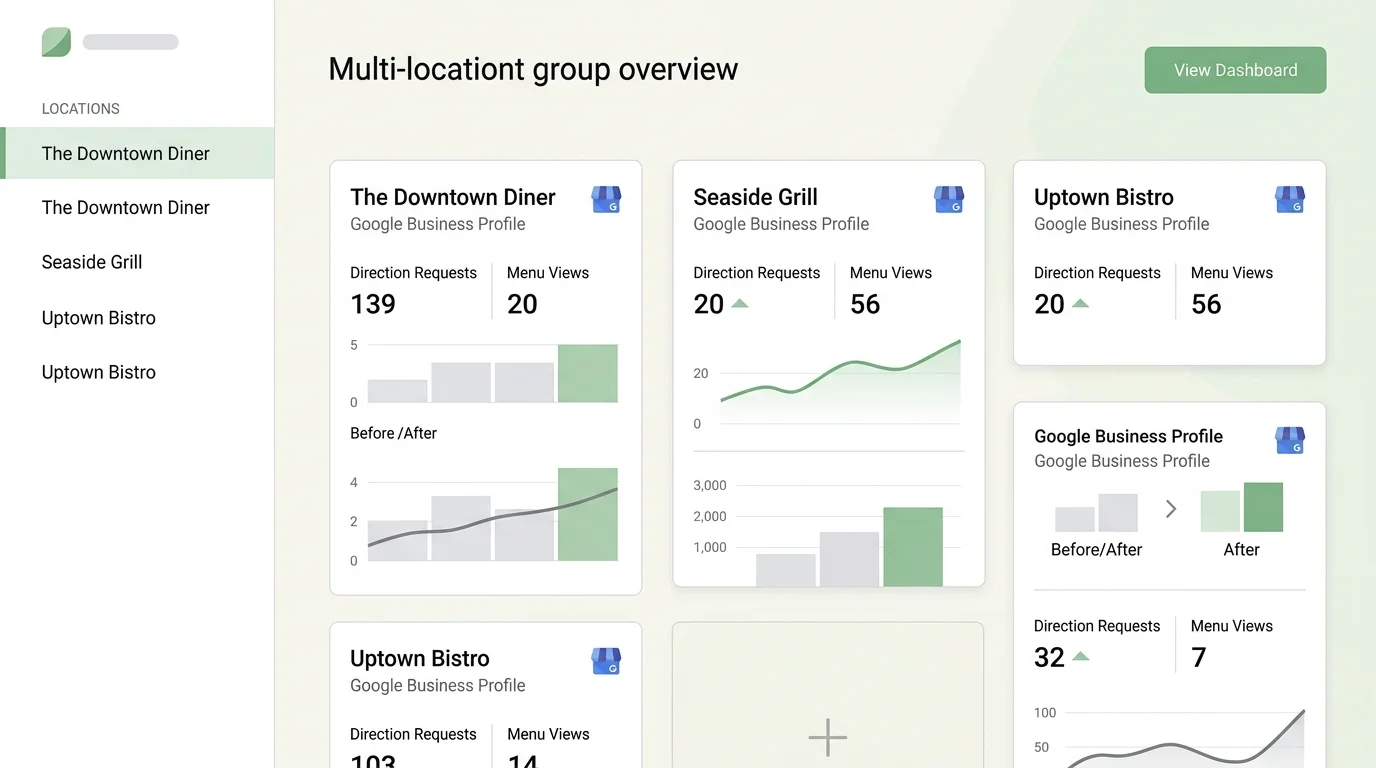Click the up-trend arrow beside Direction Requests 32

[1080, 657]
